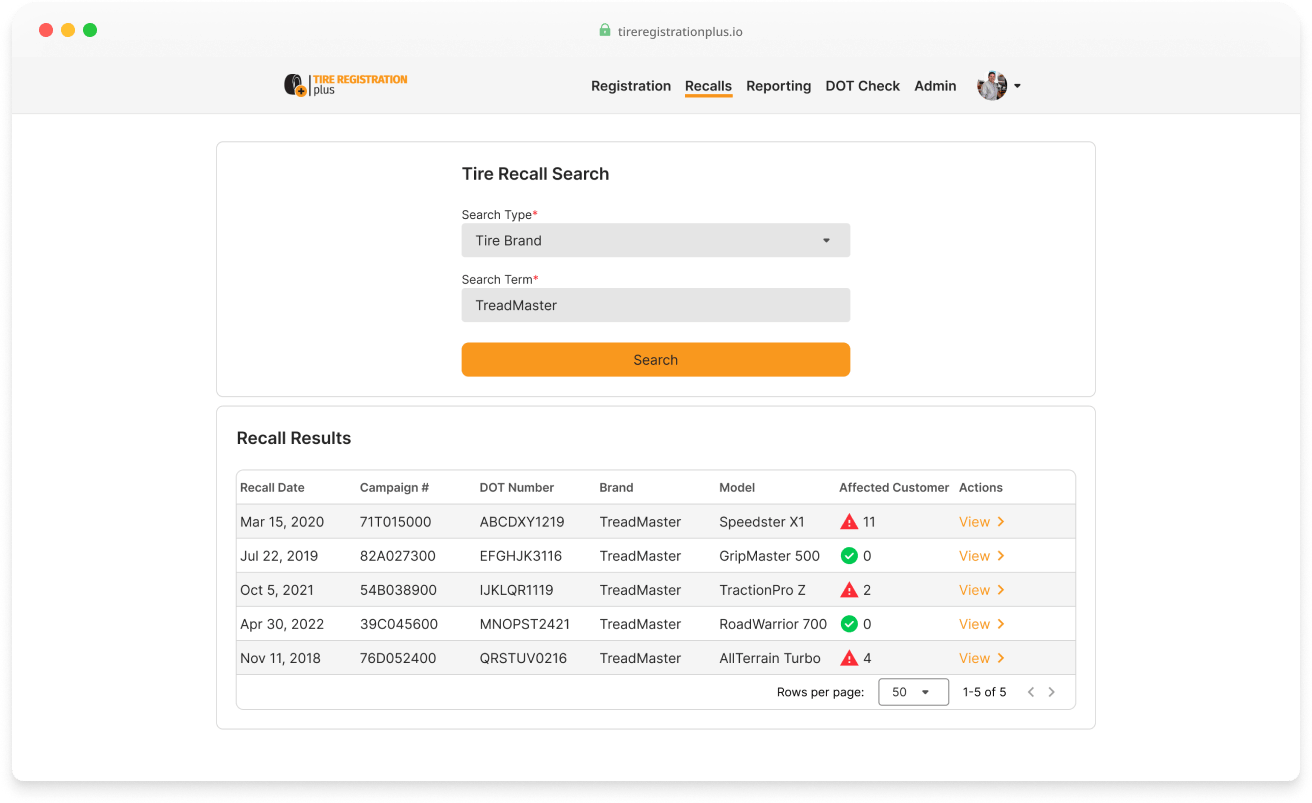Screen dimensions: 1312x803
Task: Click the Tire Registration Plus logo
Action: tap(345, 85)
